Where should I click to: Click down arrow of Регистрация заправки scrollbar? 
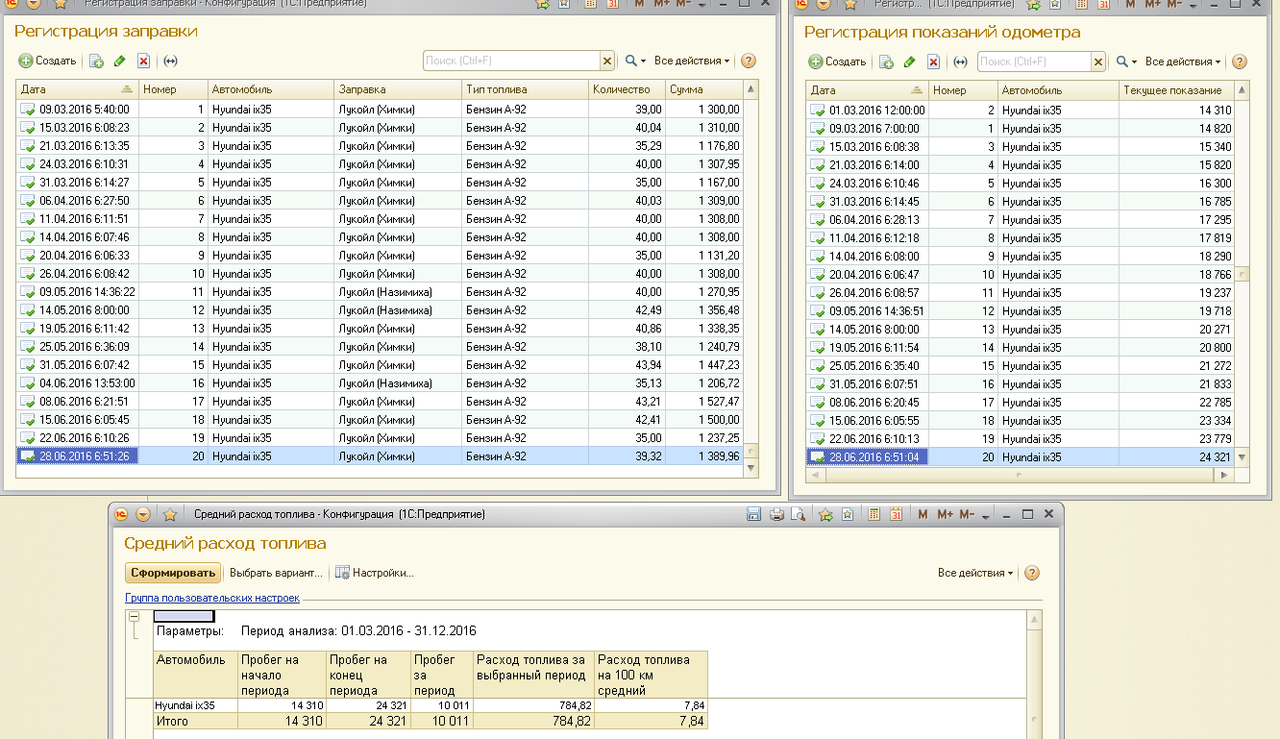(751, 468)
